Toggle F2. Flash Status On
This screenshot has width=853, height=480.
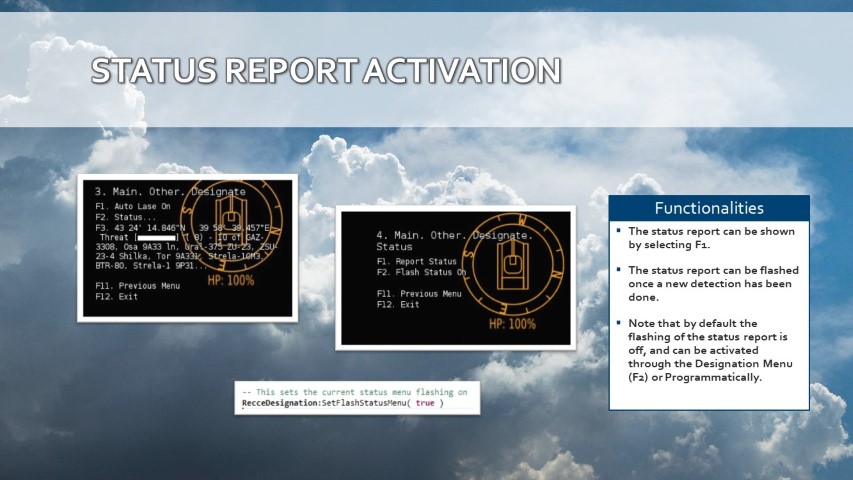pos(421,272)
